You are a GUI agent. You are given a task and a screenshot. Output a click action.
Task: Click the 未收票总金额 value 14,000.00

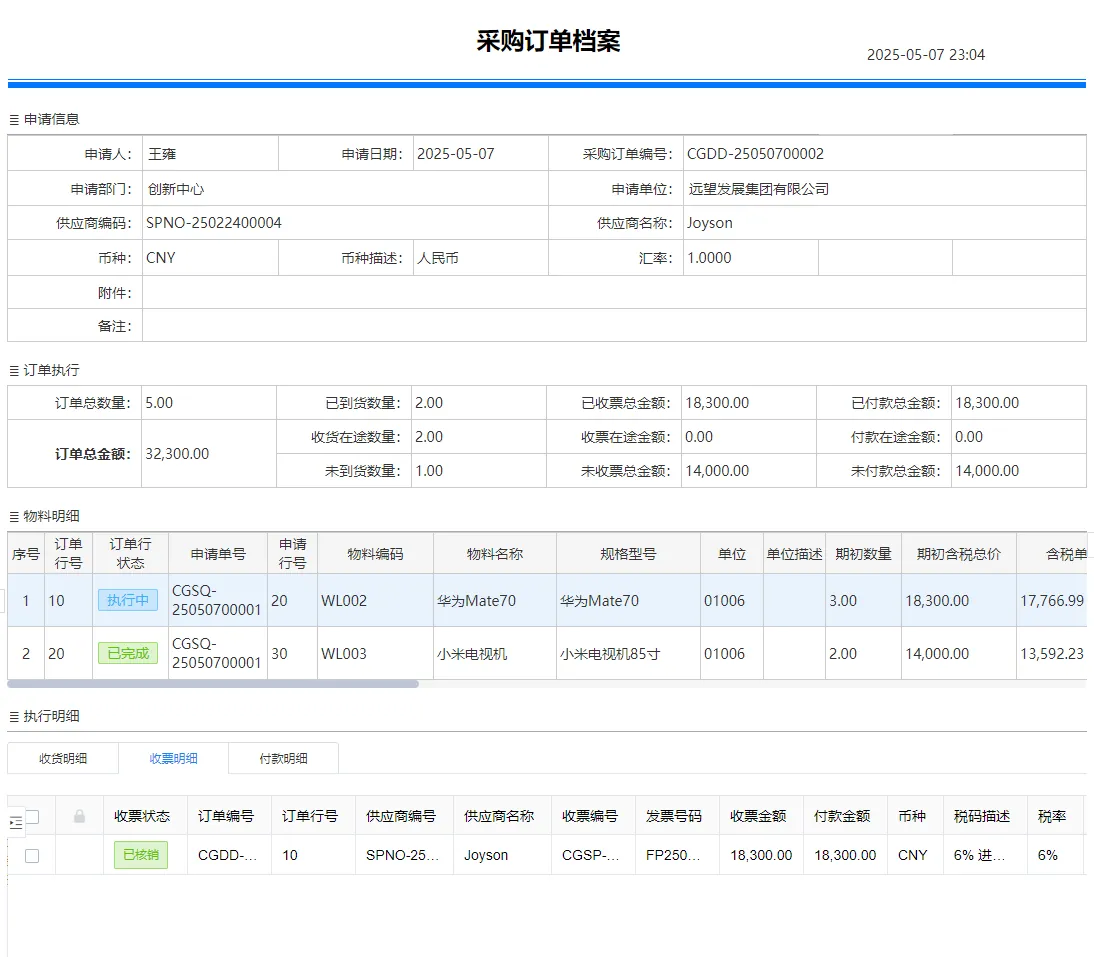[717, 471]
